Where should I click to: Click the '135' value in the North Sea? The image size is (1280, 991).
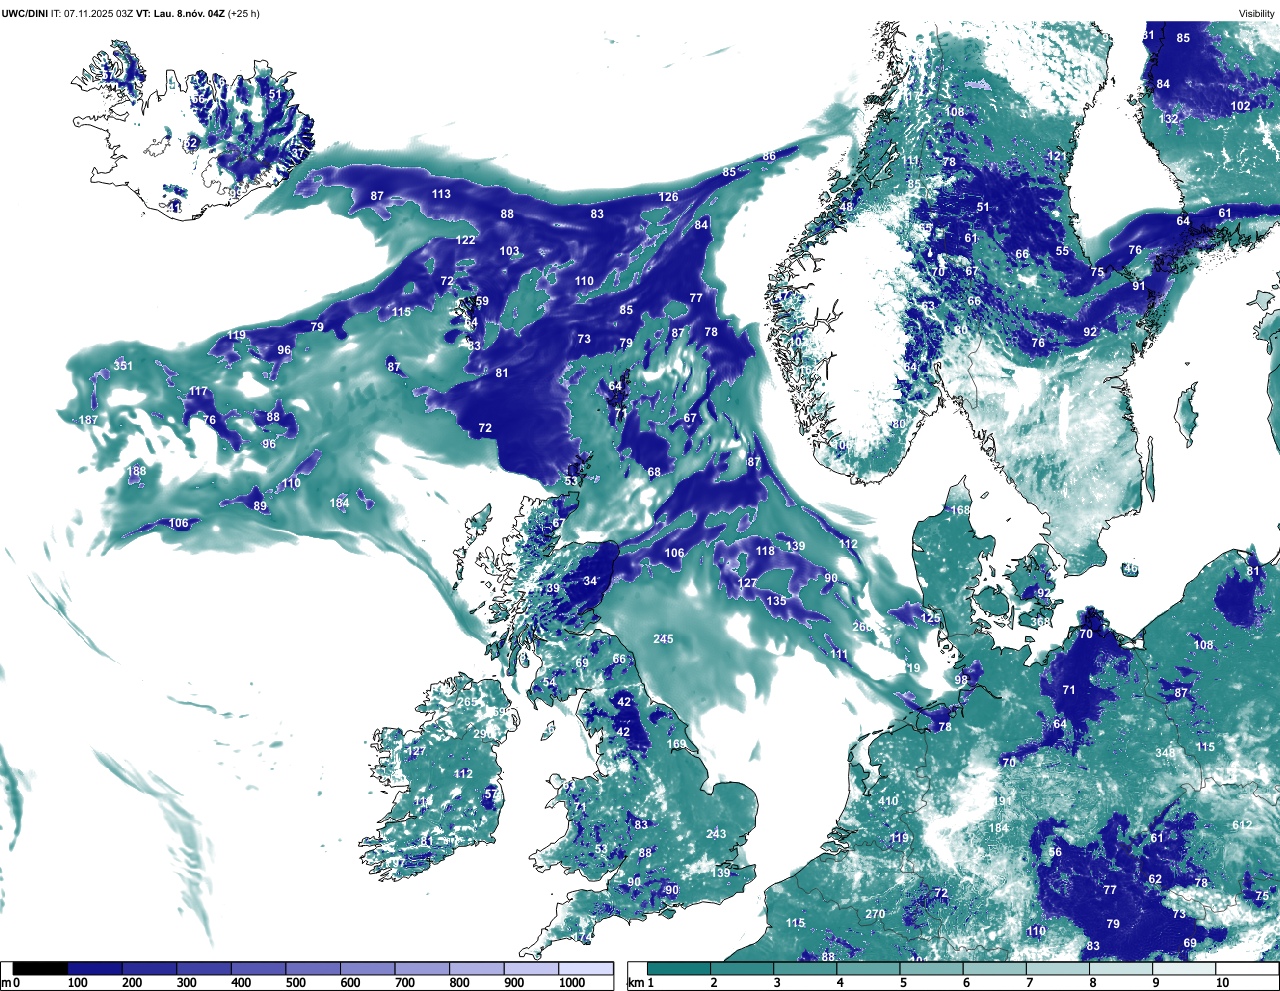(x=777, y=601)
